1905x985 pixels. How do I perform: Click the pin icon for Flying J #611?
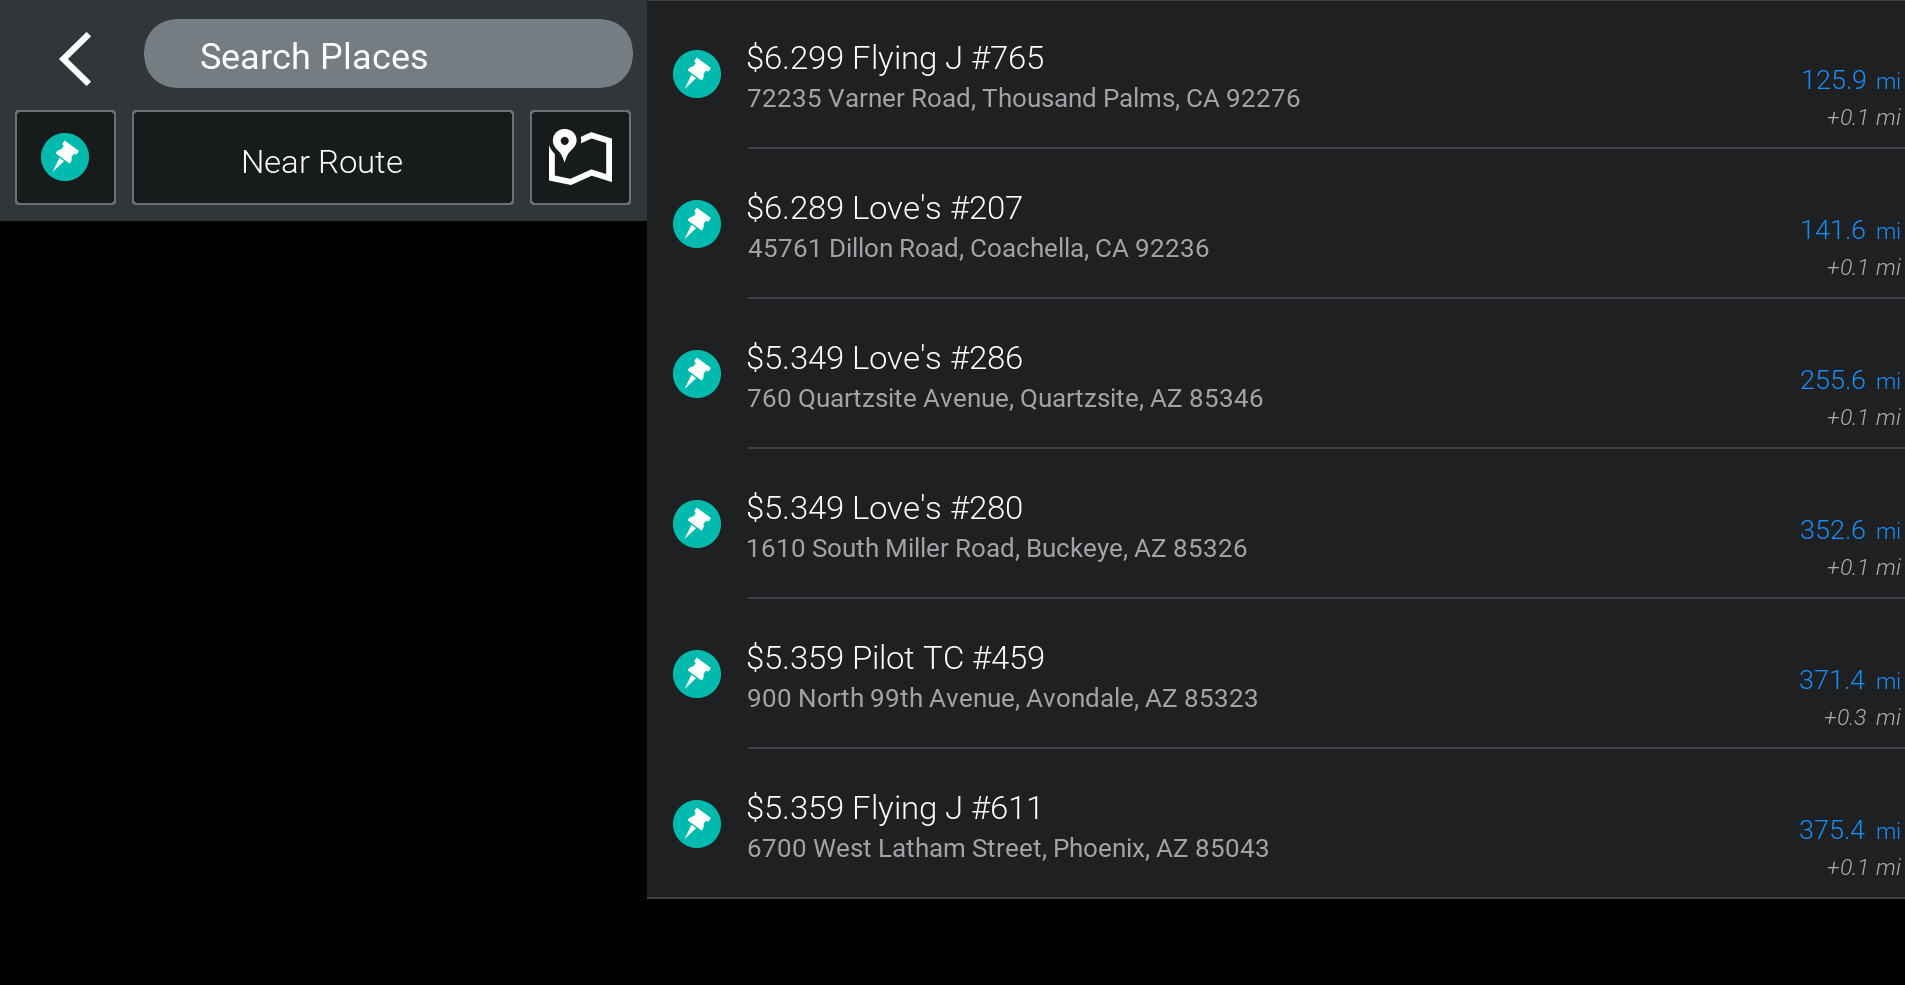(697, 824)
